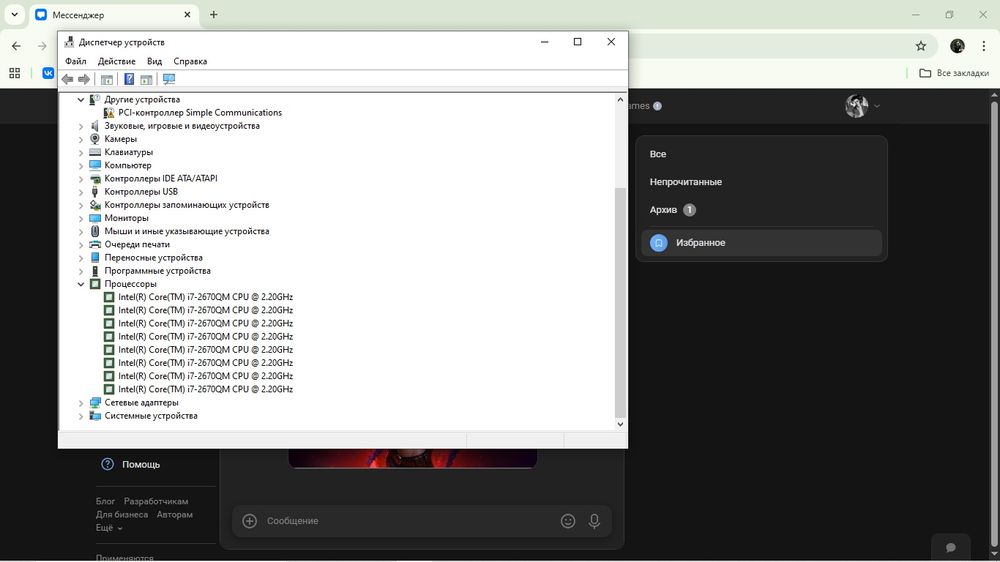Click the Device Manager vertical scrollbar thumb
This screenshot has width=1000, height=562.
620,303
